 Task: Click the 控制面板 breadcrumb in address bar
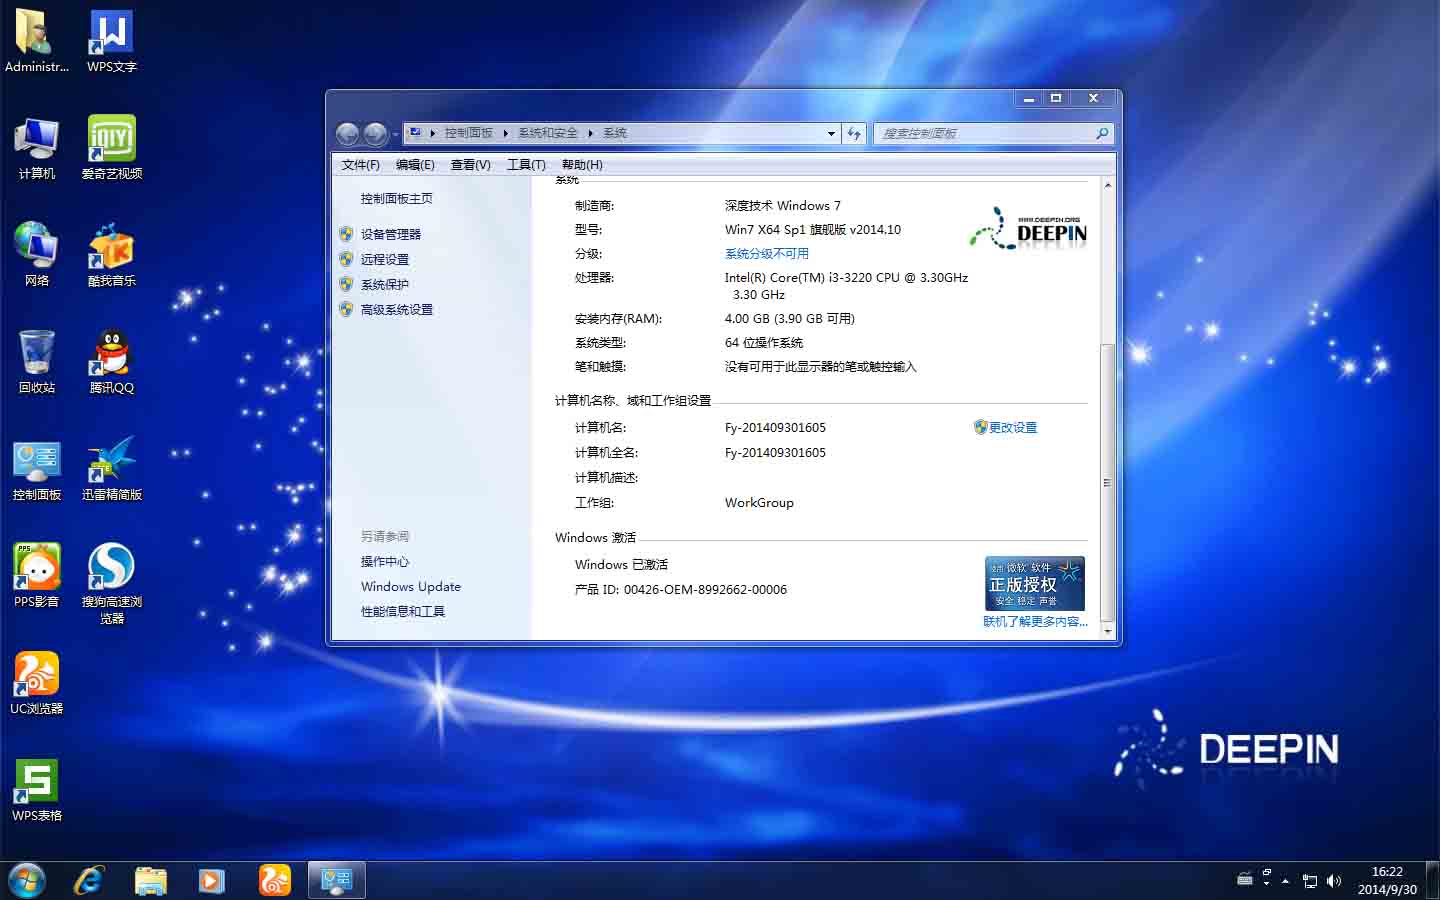[x=469, y=133]
